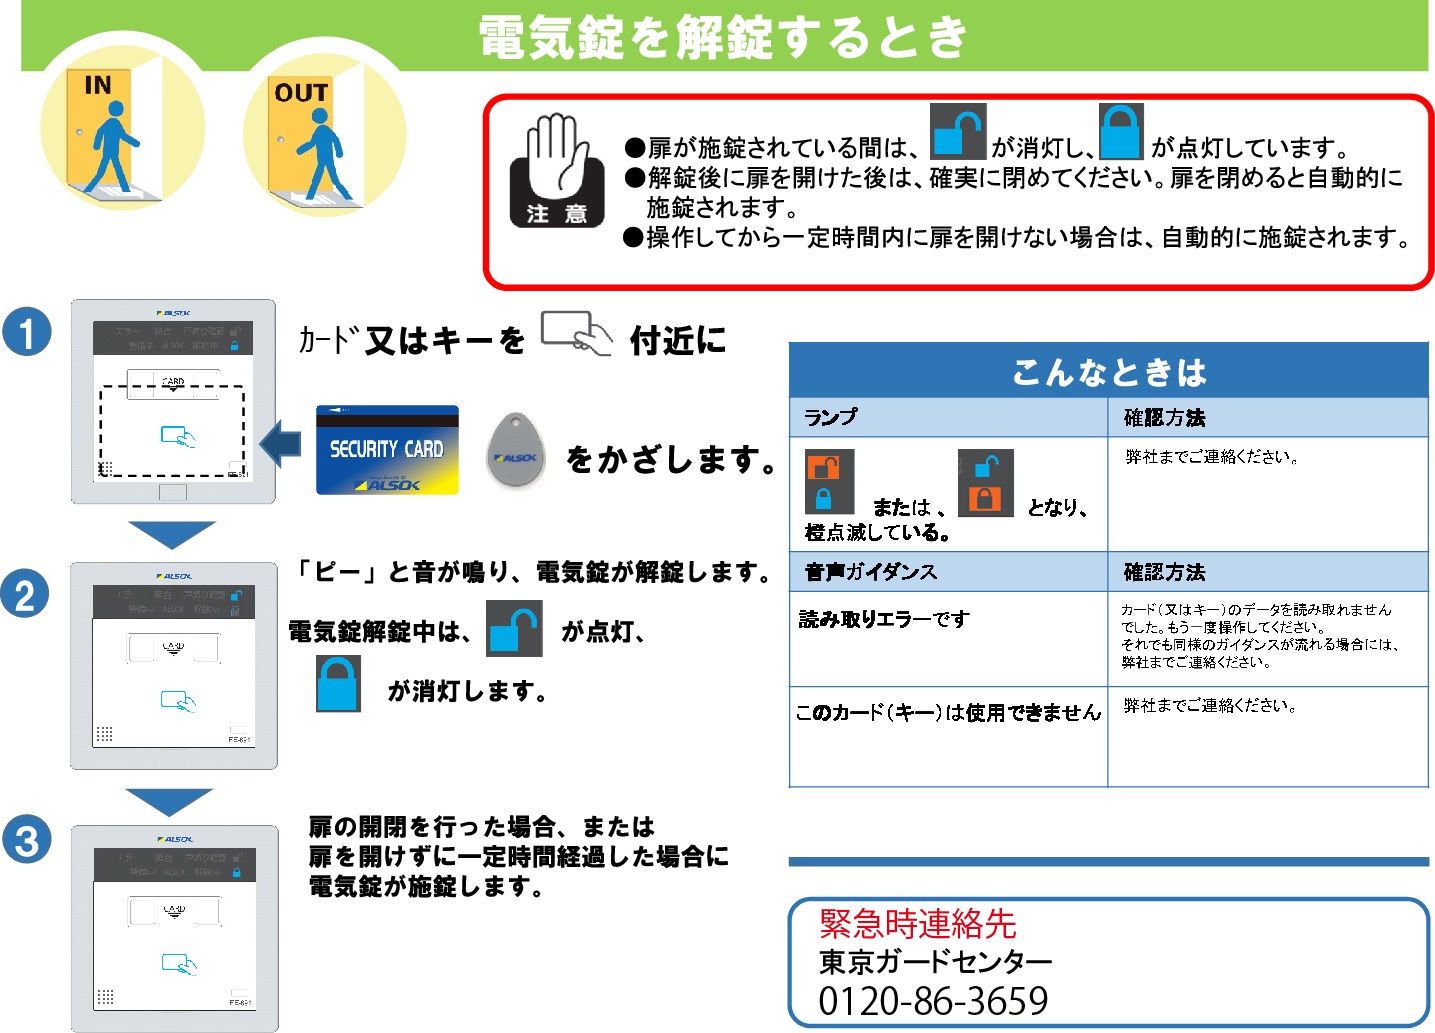
Task: Click the SECURITY CARD image
Action: [x=387, y=450]
